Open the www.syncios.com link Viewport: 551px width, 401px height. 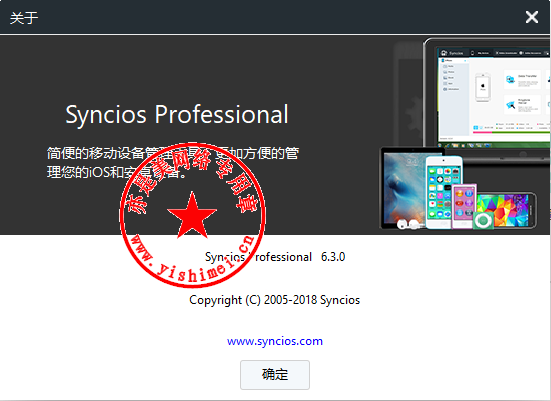(275, 341)
